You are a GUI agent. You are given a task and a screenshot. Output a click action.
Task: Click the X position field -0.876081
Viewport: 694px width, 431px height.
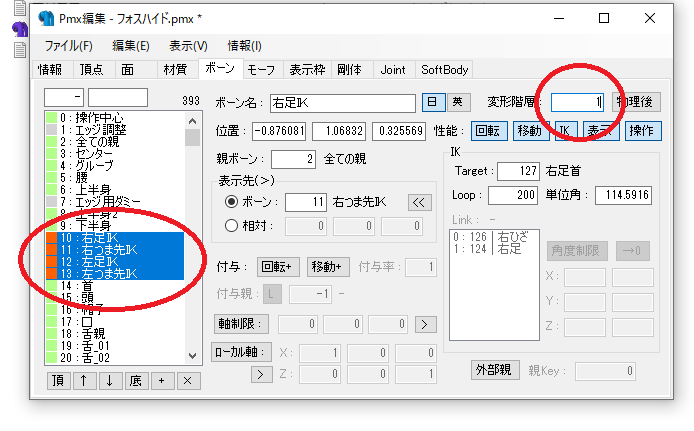[279, 131]
